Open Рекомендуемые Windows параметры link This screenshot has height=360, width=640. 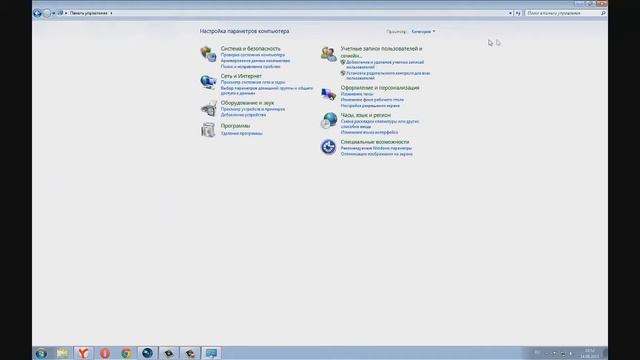click(376, 148)
